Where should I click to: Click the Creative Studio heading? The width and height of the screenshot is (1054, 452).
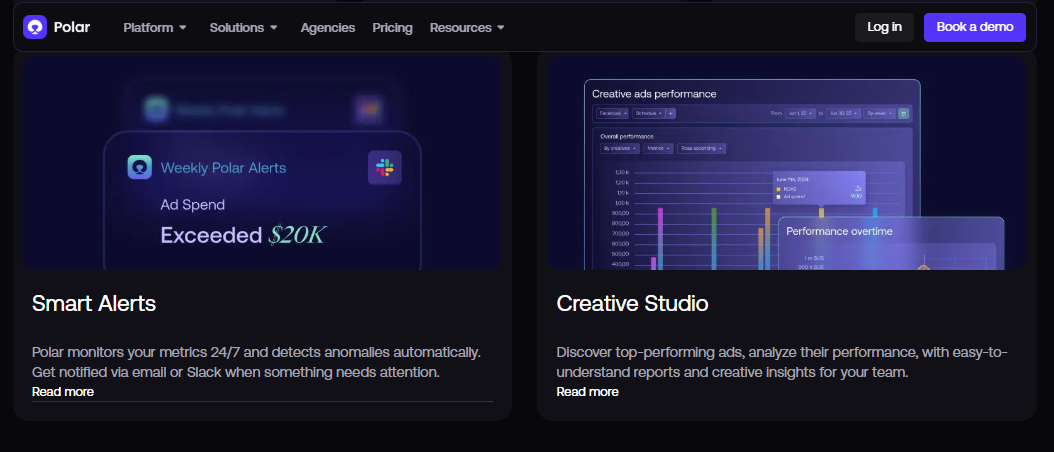coord(633,303)
